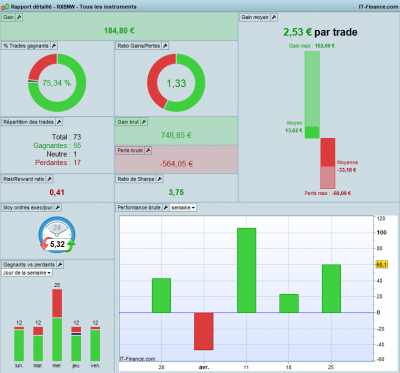Click the wrench icon next to Gain
Viewport: 400px width, 373px height.
19,17
